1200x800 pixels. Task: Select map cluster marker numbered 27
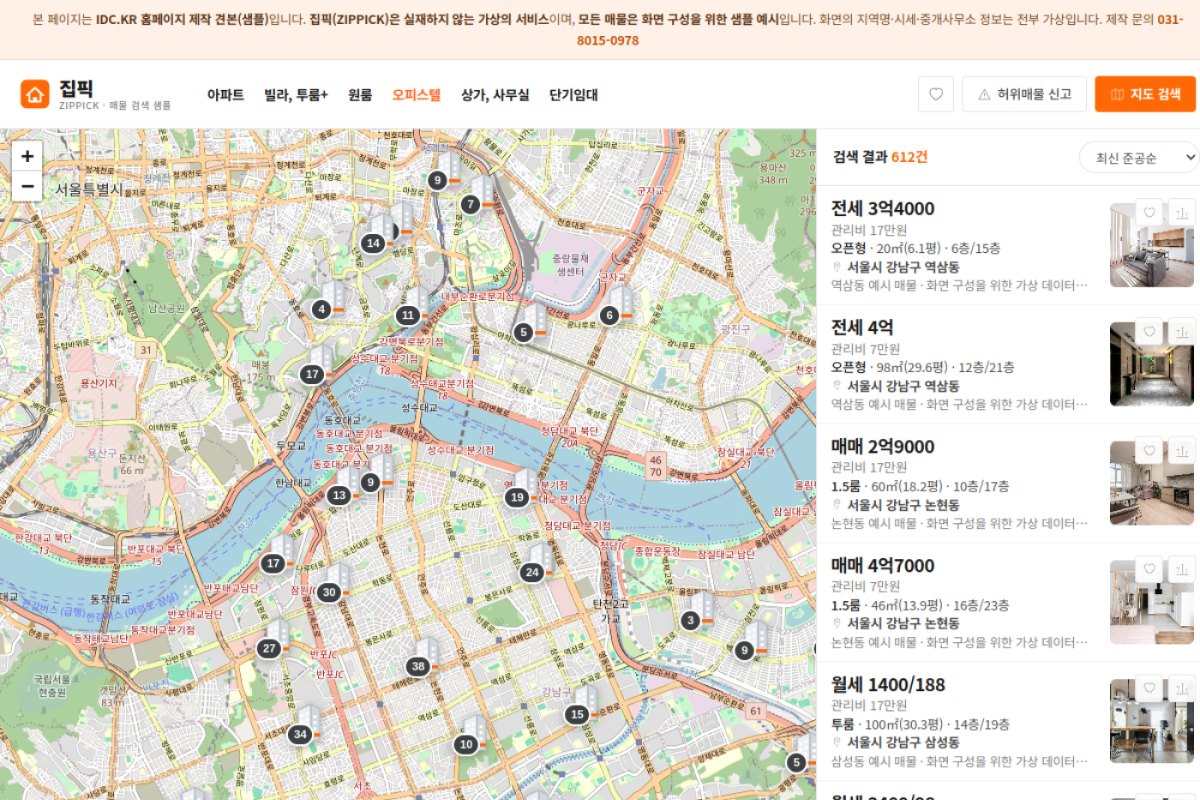click(268, 649)
